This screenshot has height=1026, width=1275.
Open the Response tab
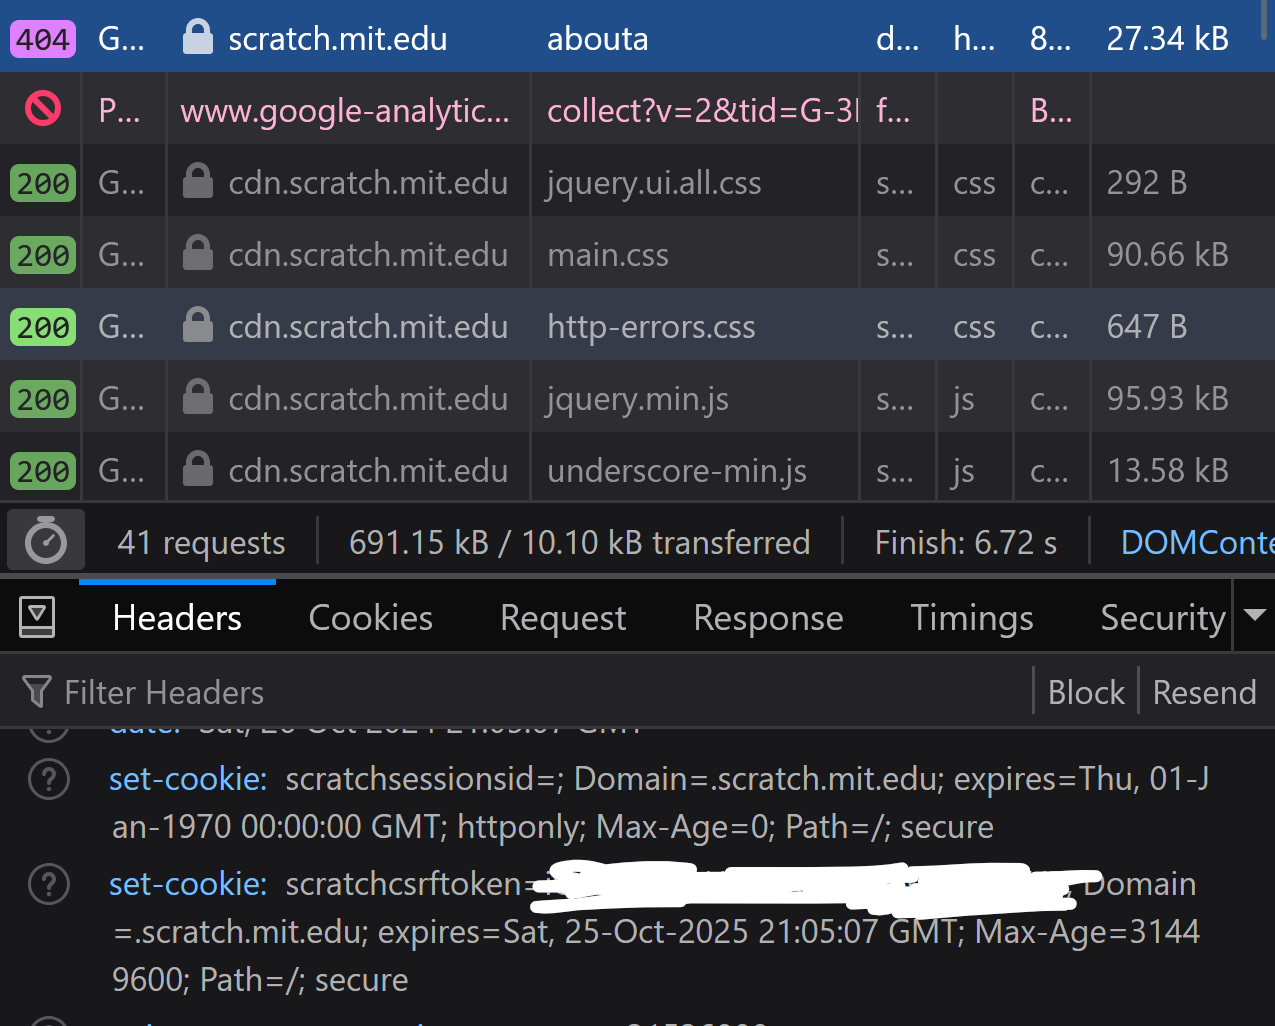767,617
